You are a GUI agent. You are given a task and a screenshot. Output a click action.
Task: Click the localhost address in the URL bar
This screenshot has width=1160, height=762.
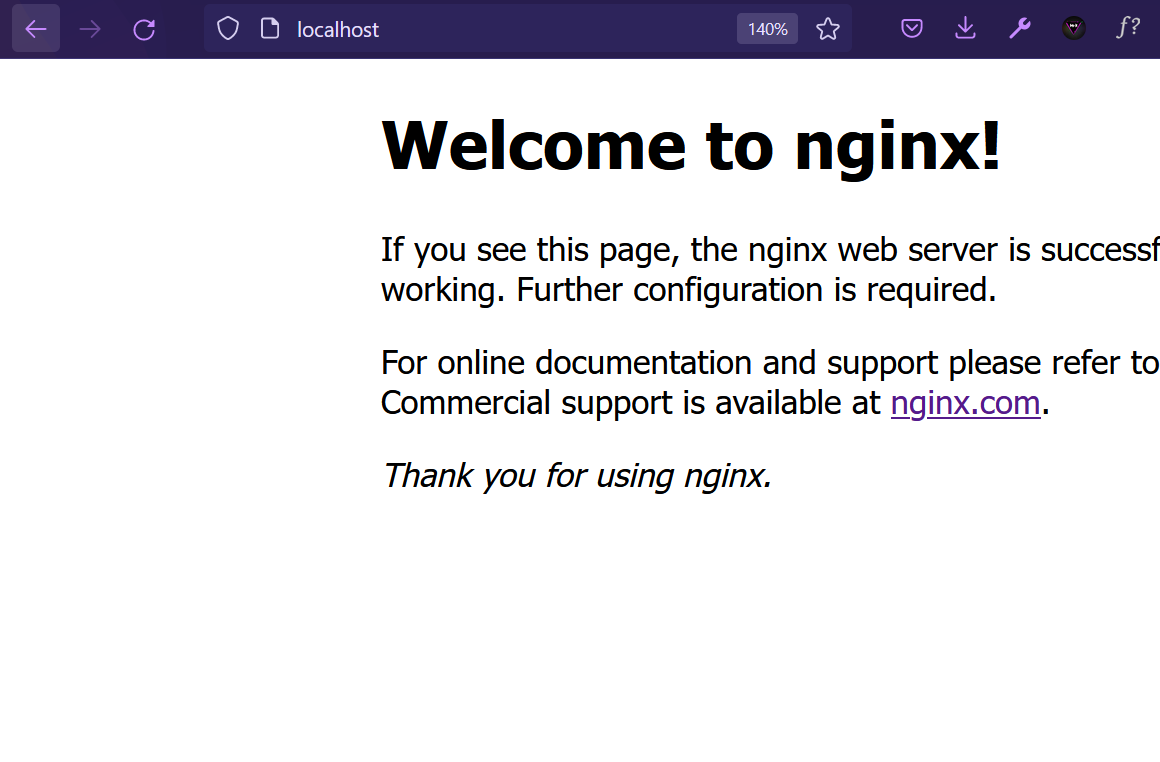pos(338,30)
